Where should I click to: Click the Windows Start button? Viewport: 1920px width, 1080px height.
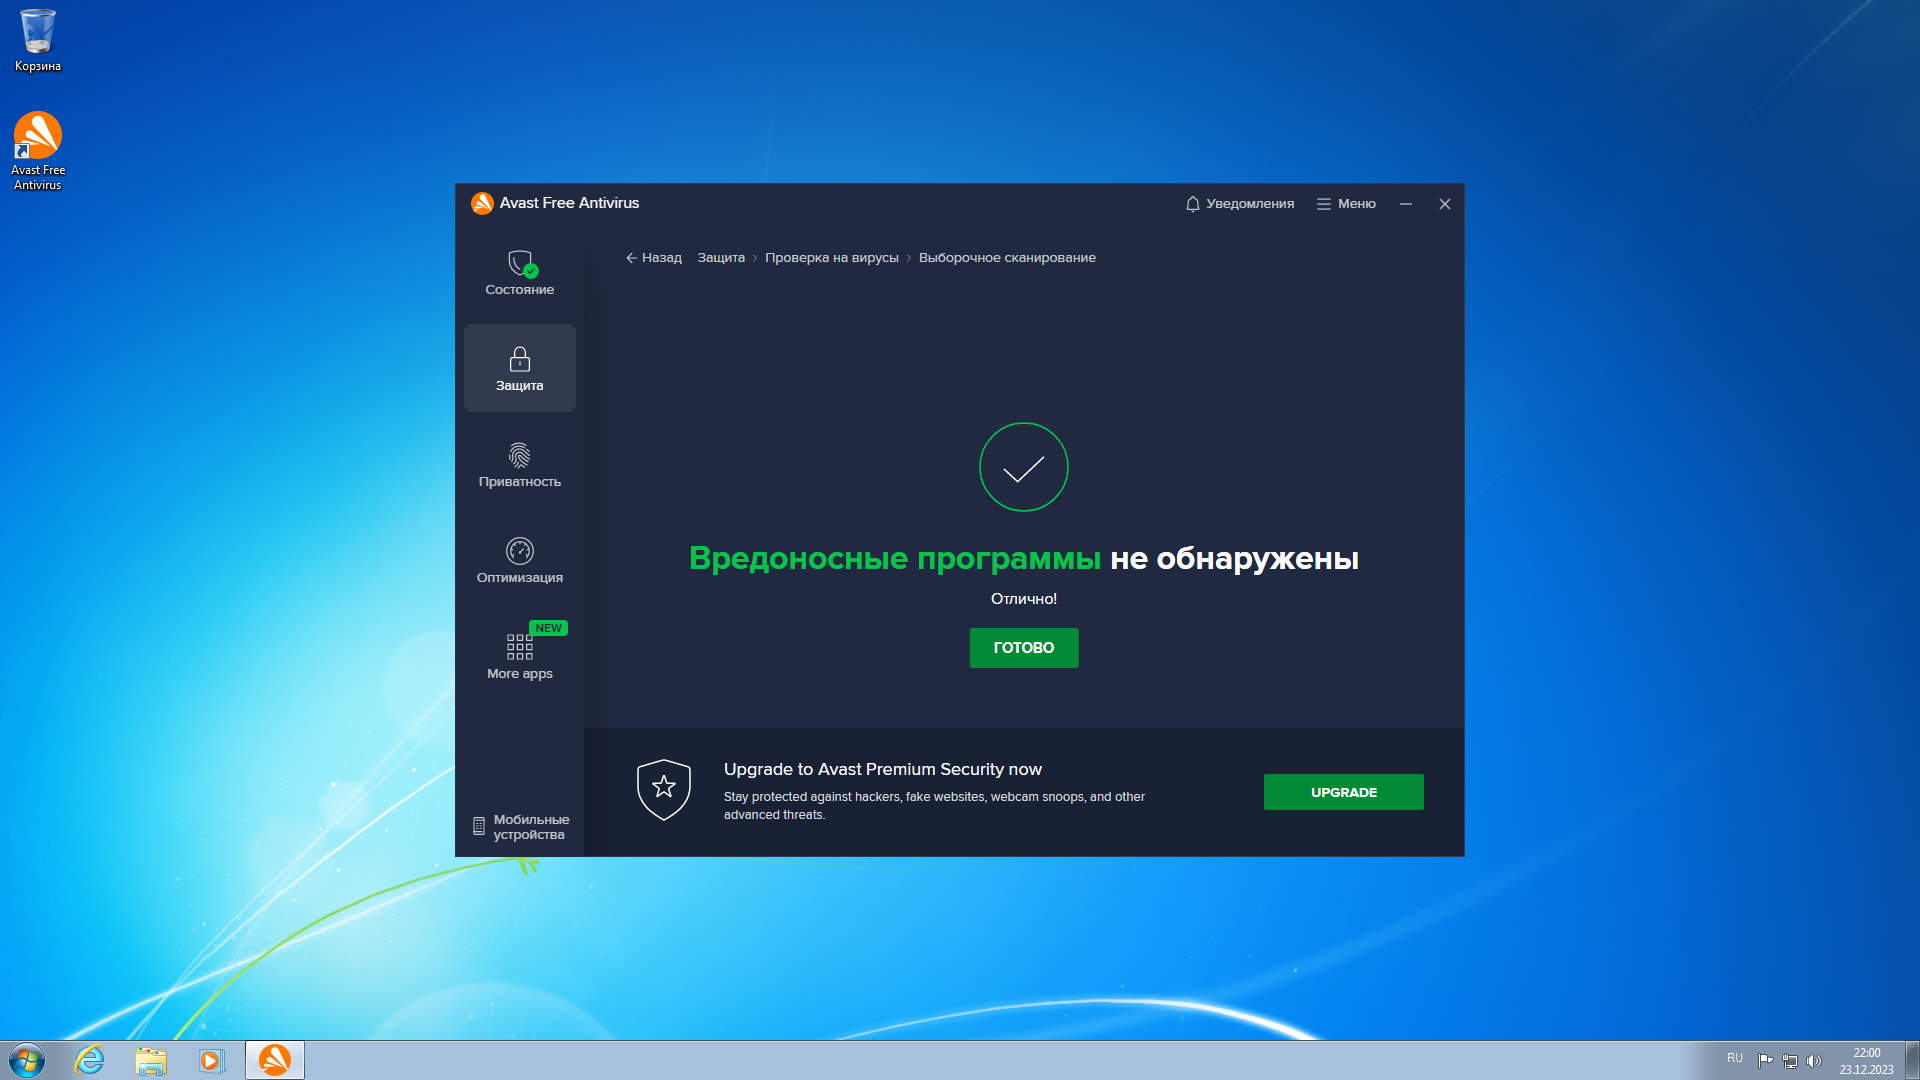[27, 1060]
